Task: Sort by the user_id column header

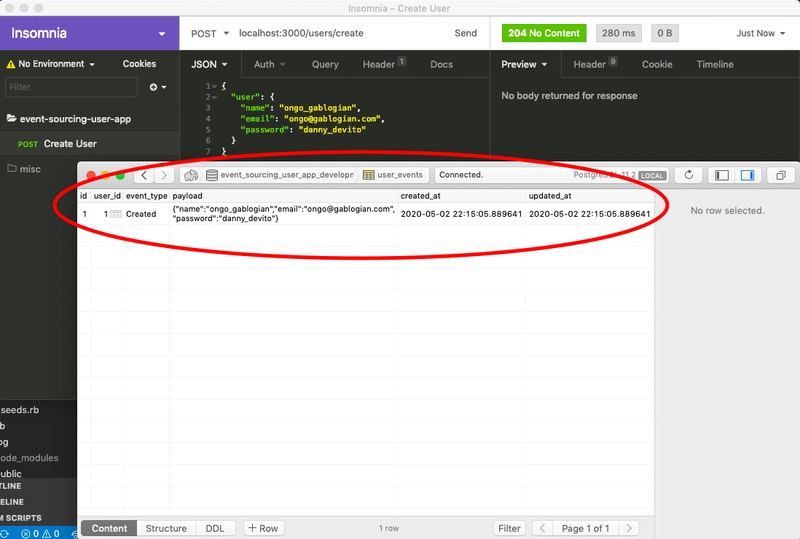Action: pyautogui.click(x=107, y=196)
